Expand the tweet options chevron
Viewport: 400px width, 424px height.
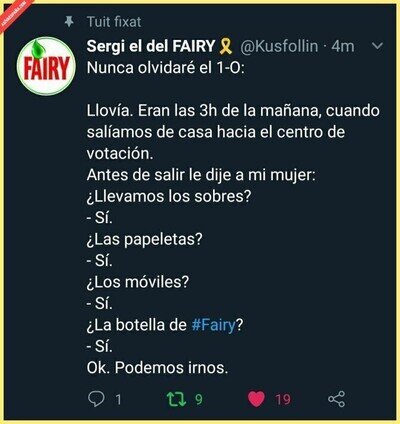point(378,46)
